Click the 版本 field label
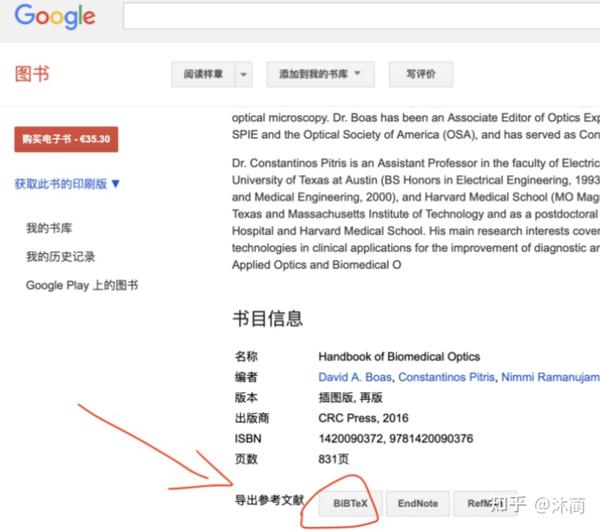600x530 pixels. coord(246,398)
